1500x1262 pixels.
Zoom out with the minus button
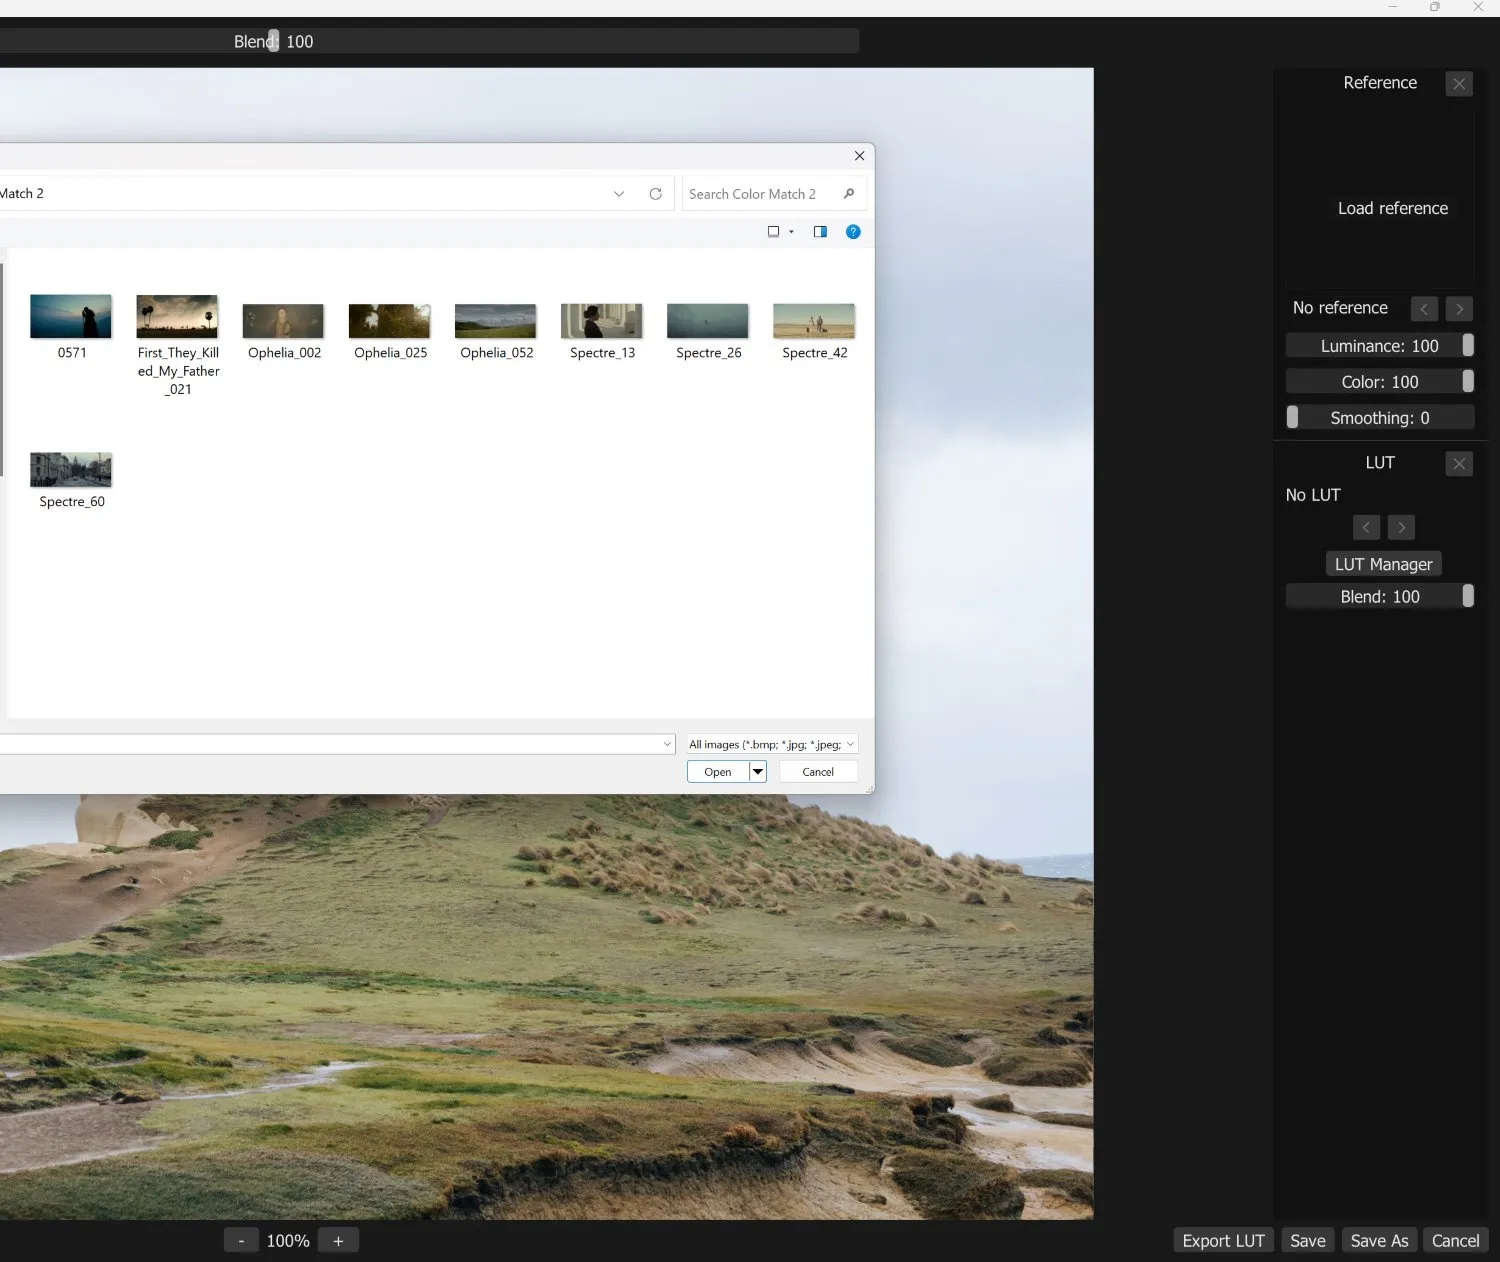tap(241, 1241)
